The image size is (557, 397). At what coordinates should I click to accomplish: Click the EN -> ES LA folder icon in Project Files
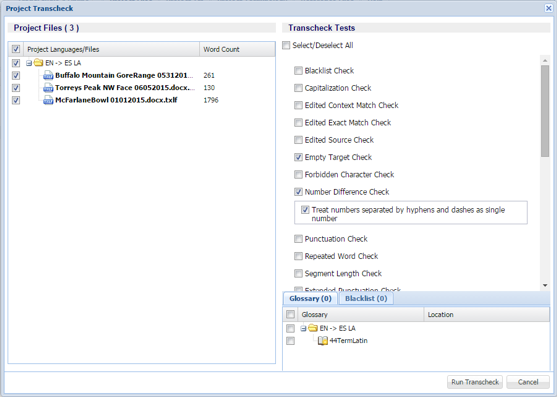click(x=38, y=63)
